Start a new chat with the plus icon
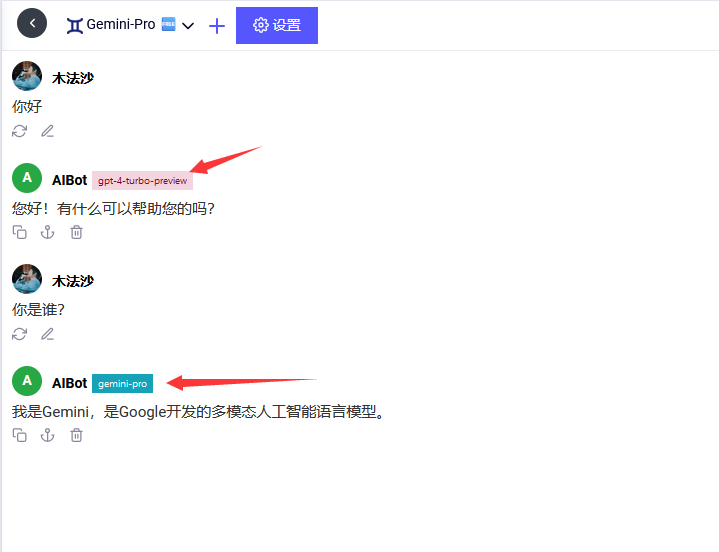Image resolution: width=719 pixels, height=552 pixels. tap(217, 25)
